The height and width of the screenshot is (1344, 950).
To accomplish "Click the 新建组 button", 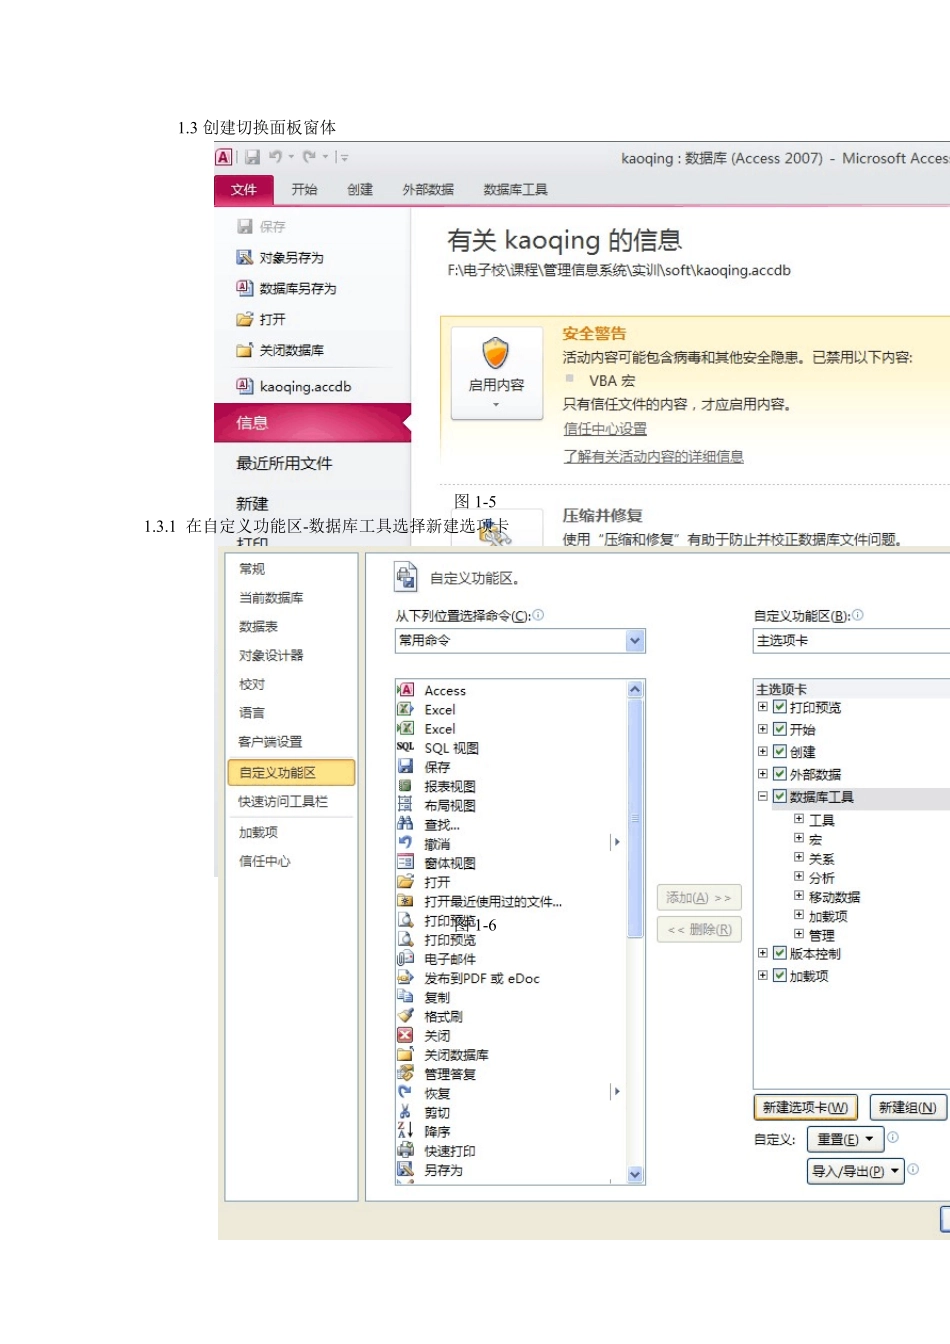I will click(x=907, y=1107).
